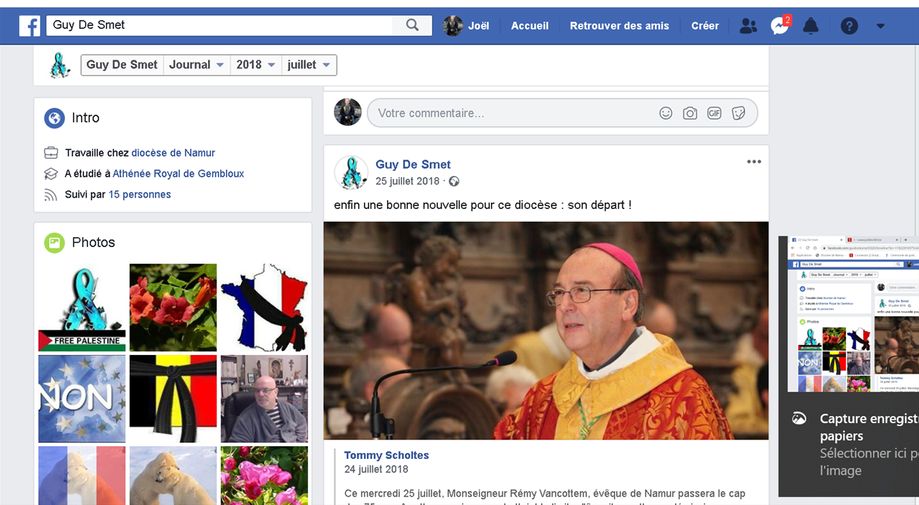
Task: Open the NON European stars photo
Action: (82, 398)
